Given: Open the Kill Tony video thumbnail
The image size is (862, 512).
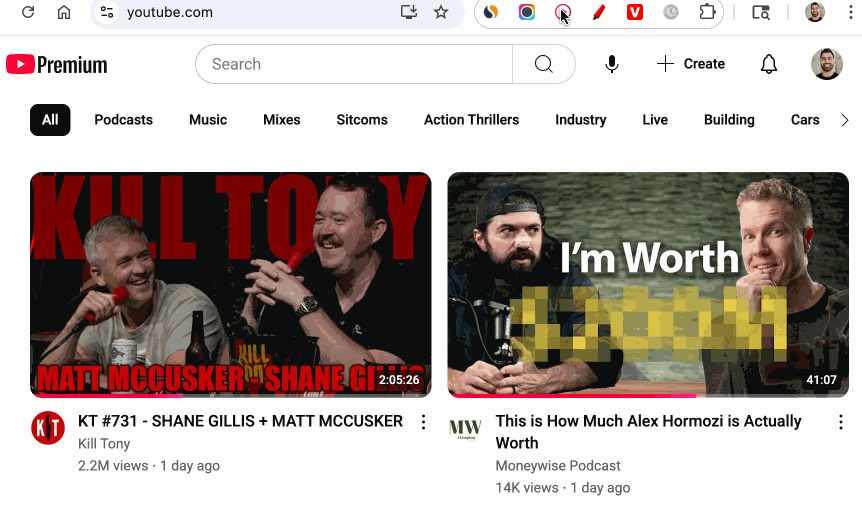Looking at the screenshot, I should tap(230, 284).
